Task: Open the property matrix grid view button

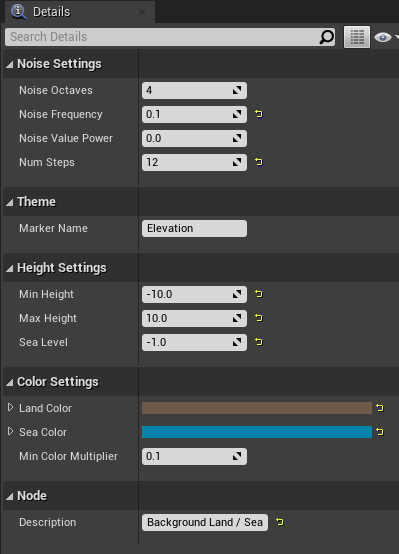Action: pos(357,37)
